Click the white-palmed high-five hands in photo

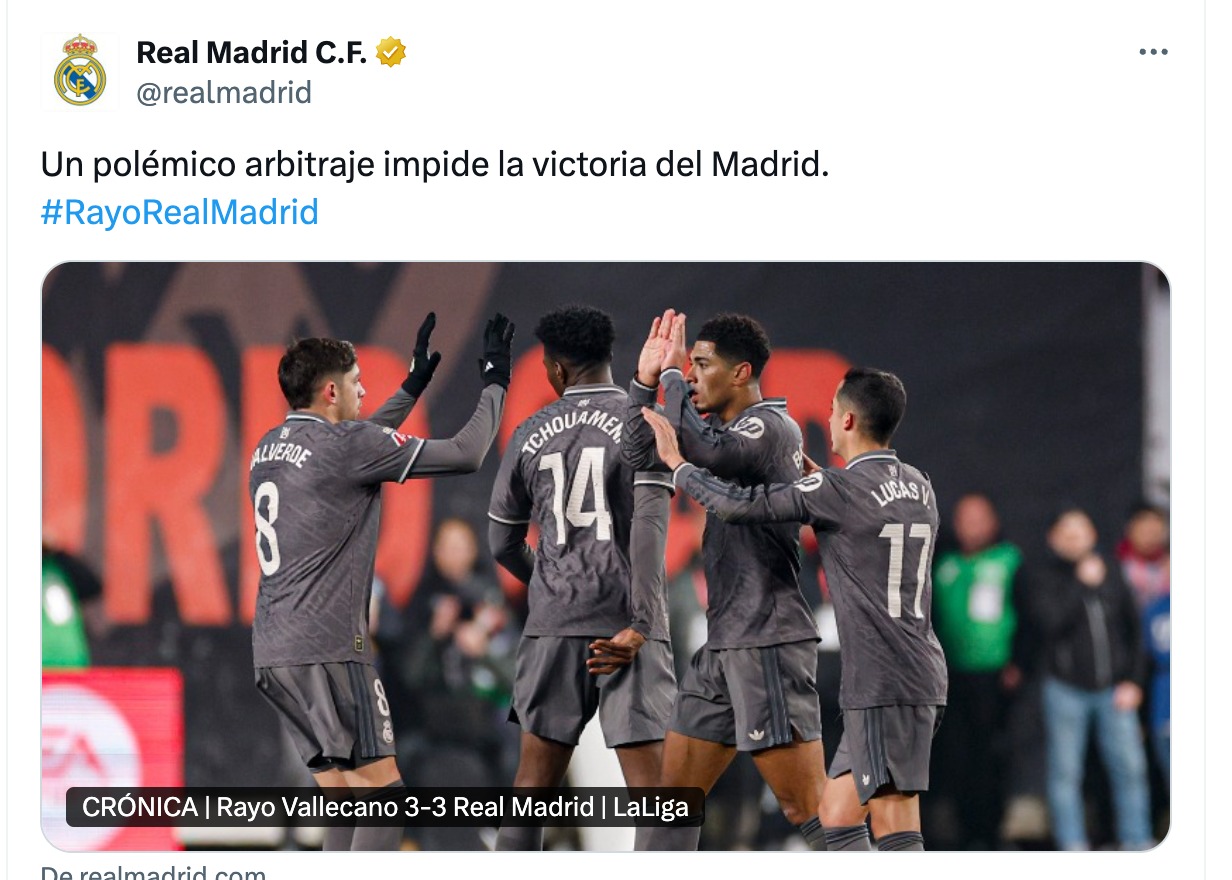point(663,345)
